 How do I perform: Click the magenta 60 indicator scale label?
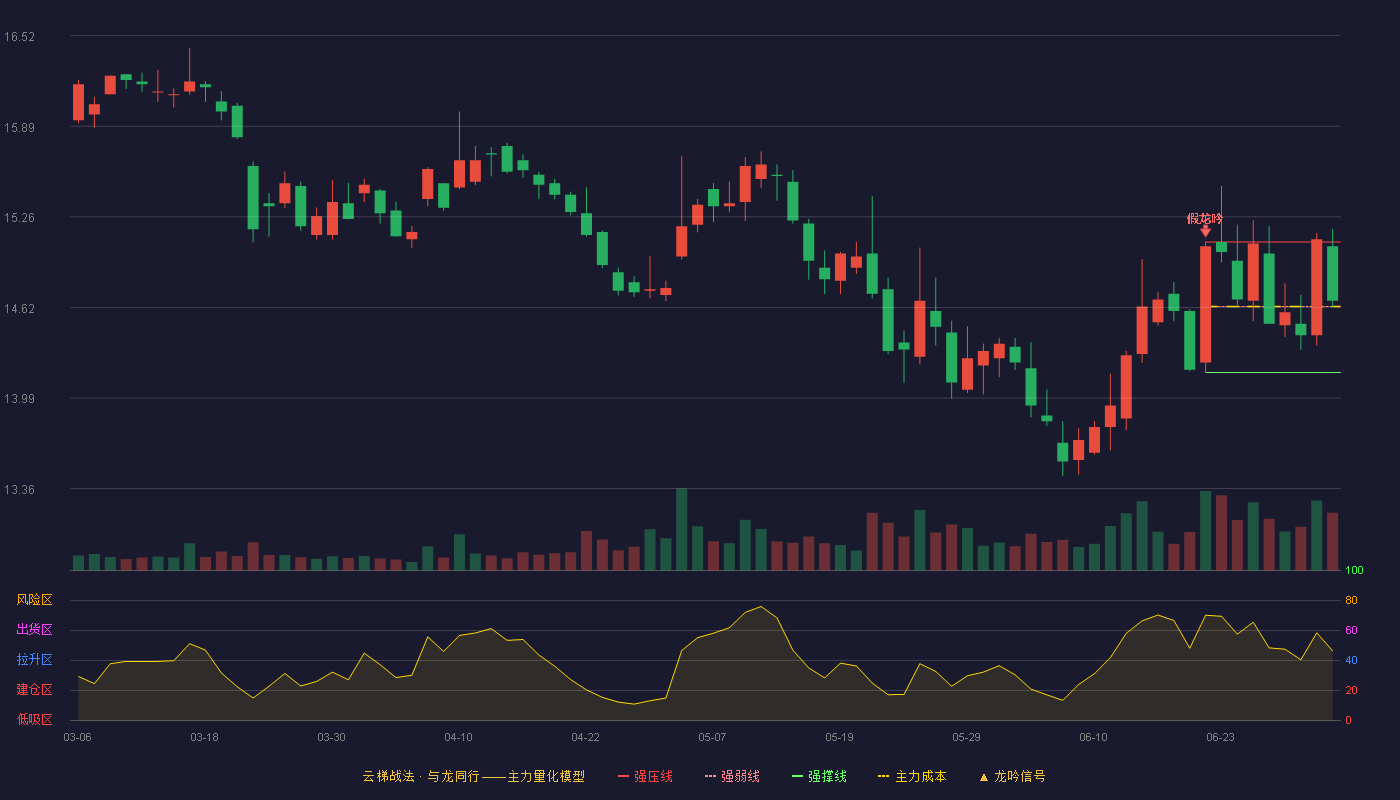pos(1351,630)
